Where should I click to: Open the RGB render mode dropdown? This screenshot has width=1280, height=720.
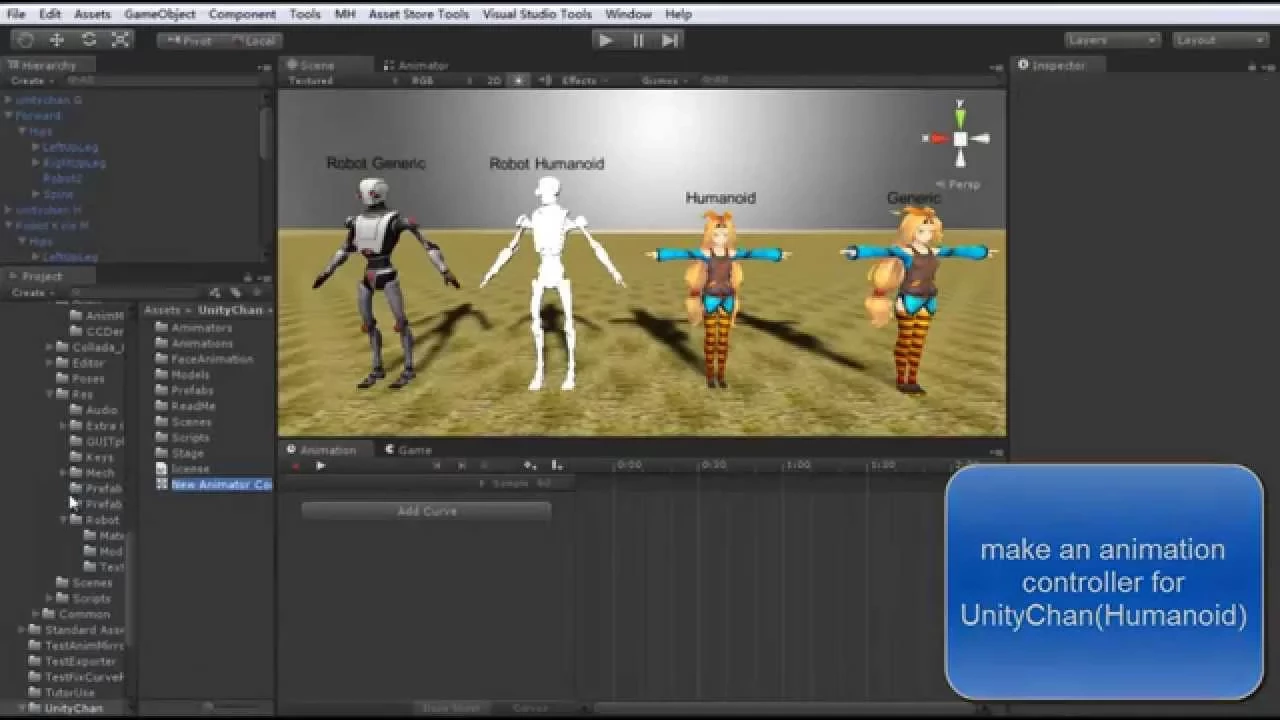tap(443, 81)
